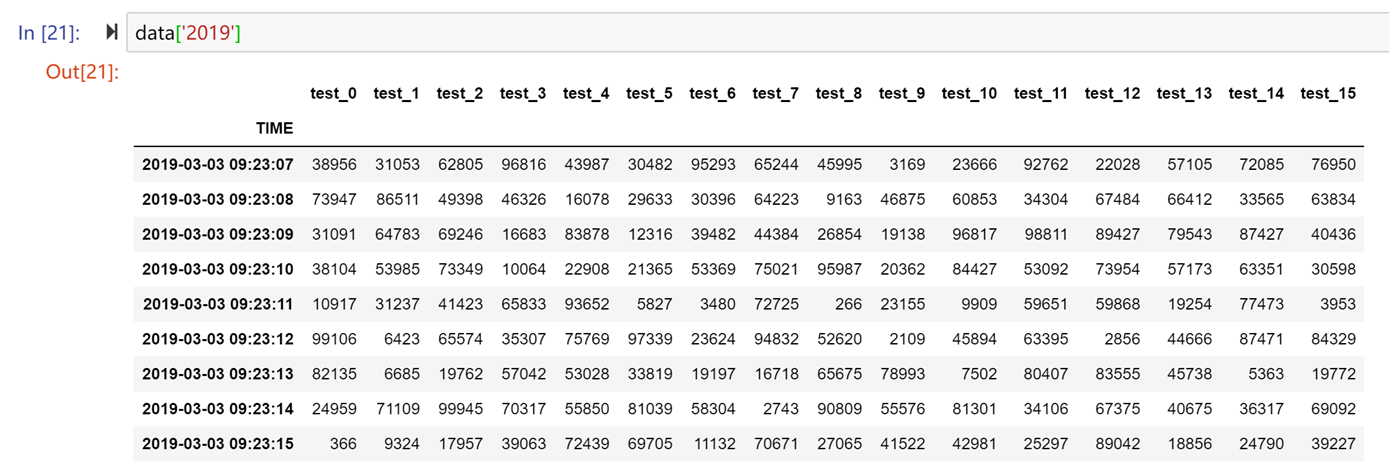Click the test_11 column header
Image resolution: width=1389 pixels, height=468 pixels.
1041,93
